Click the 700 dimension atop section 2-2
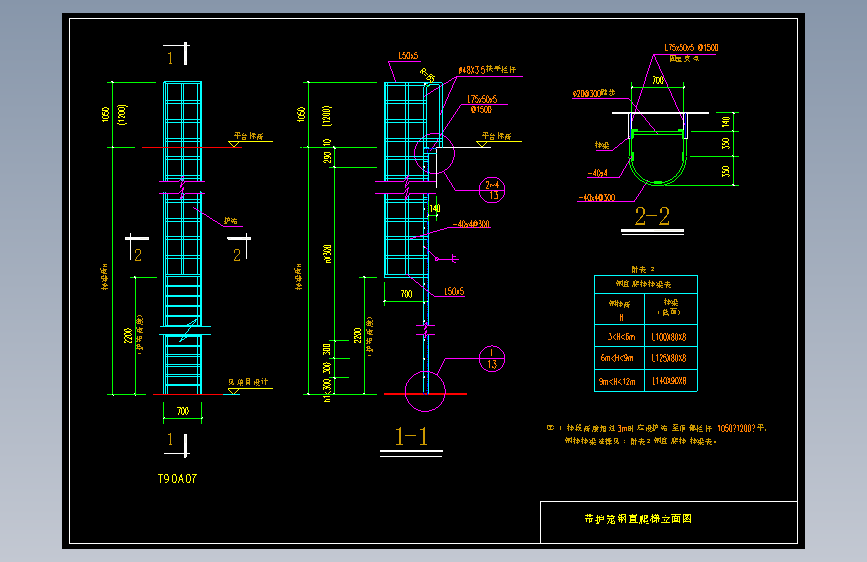 tap(657, 81)
